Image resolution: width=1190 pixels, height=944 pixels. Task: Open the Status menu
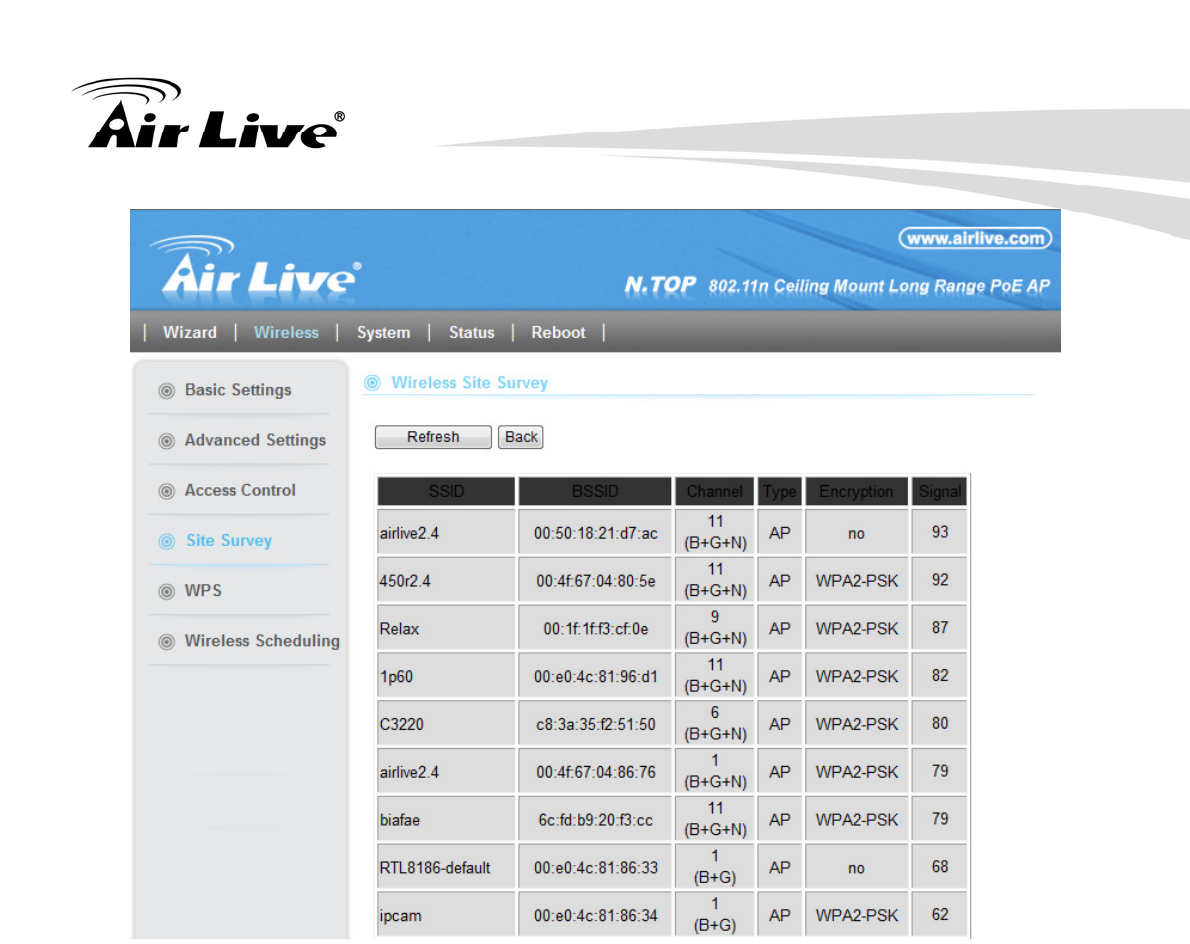pyautogui.click(x=471, y=332)
